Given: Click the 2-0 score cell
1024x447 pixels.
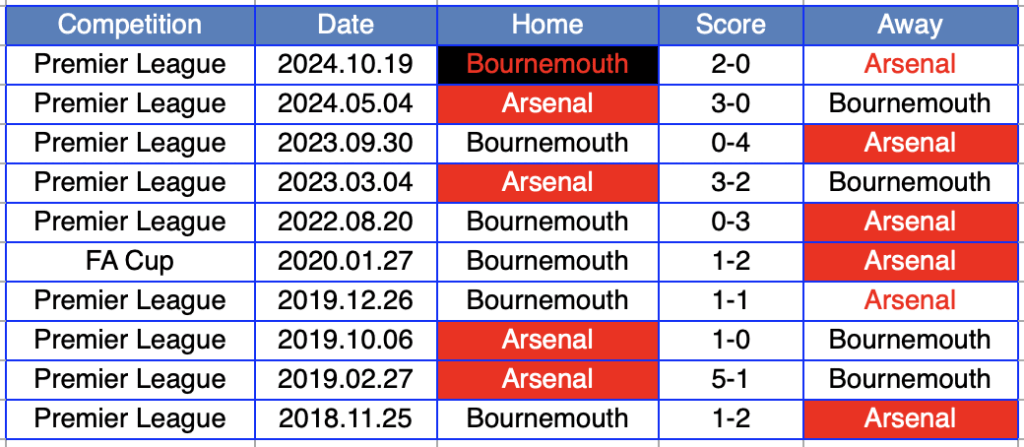Looking at the screenshot, I should [731, 65].
